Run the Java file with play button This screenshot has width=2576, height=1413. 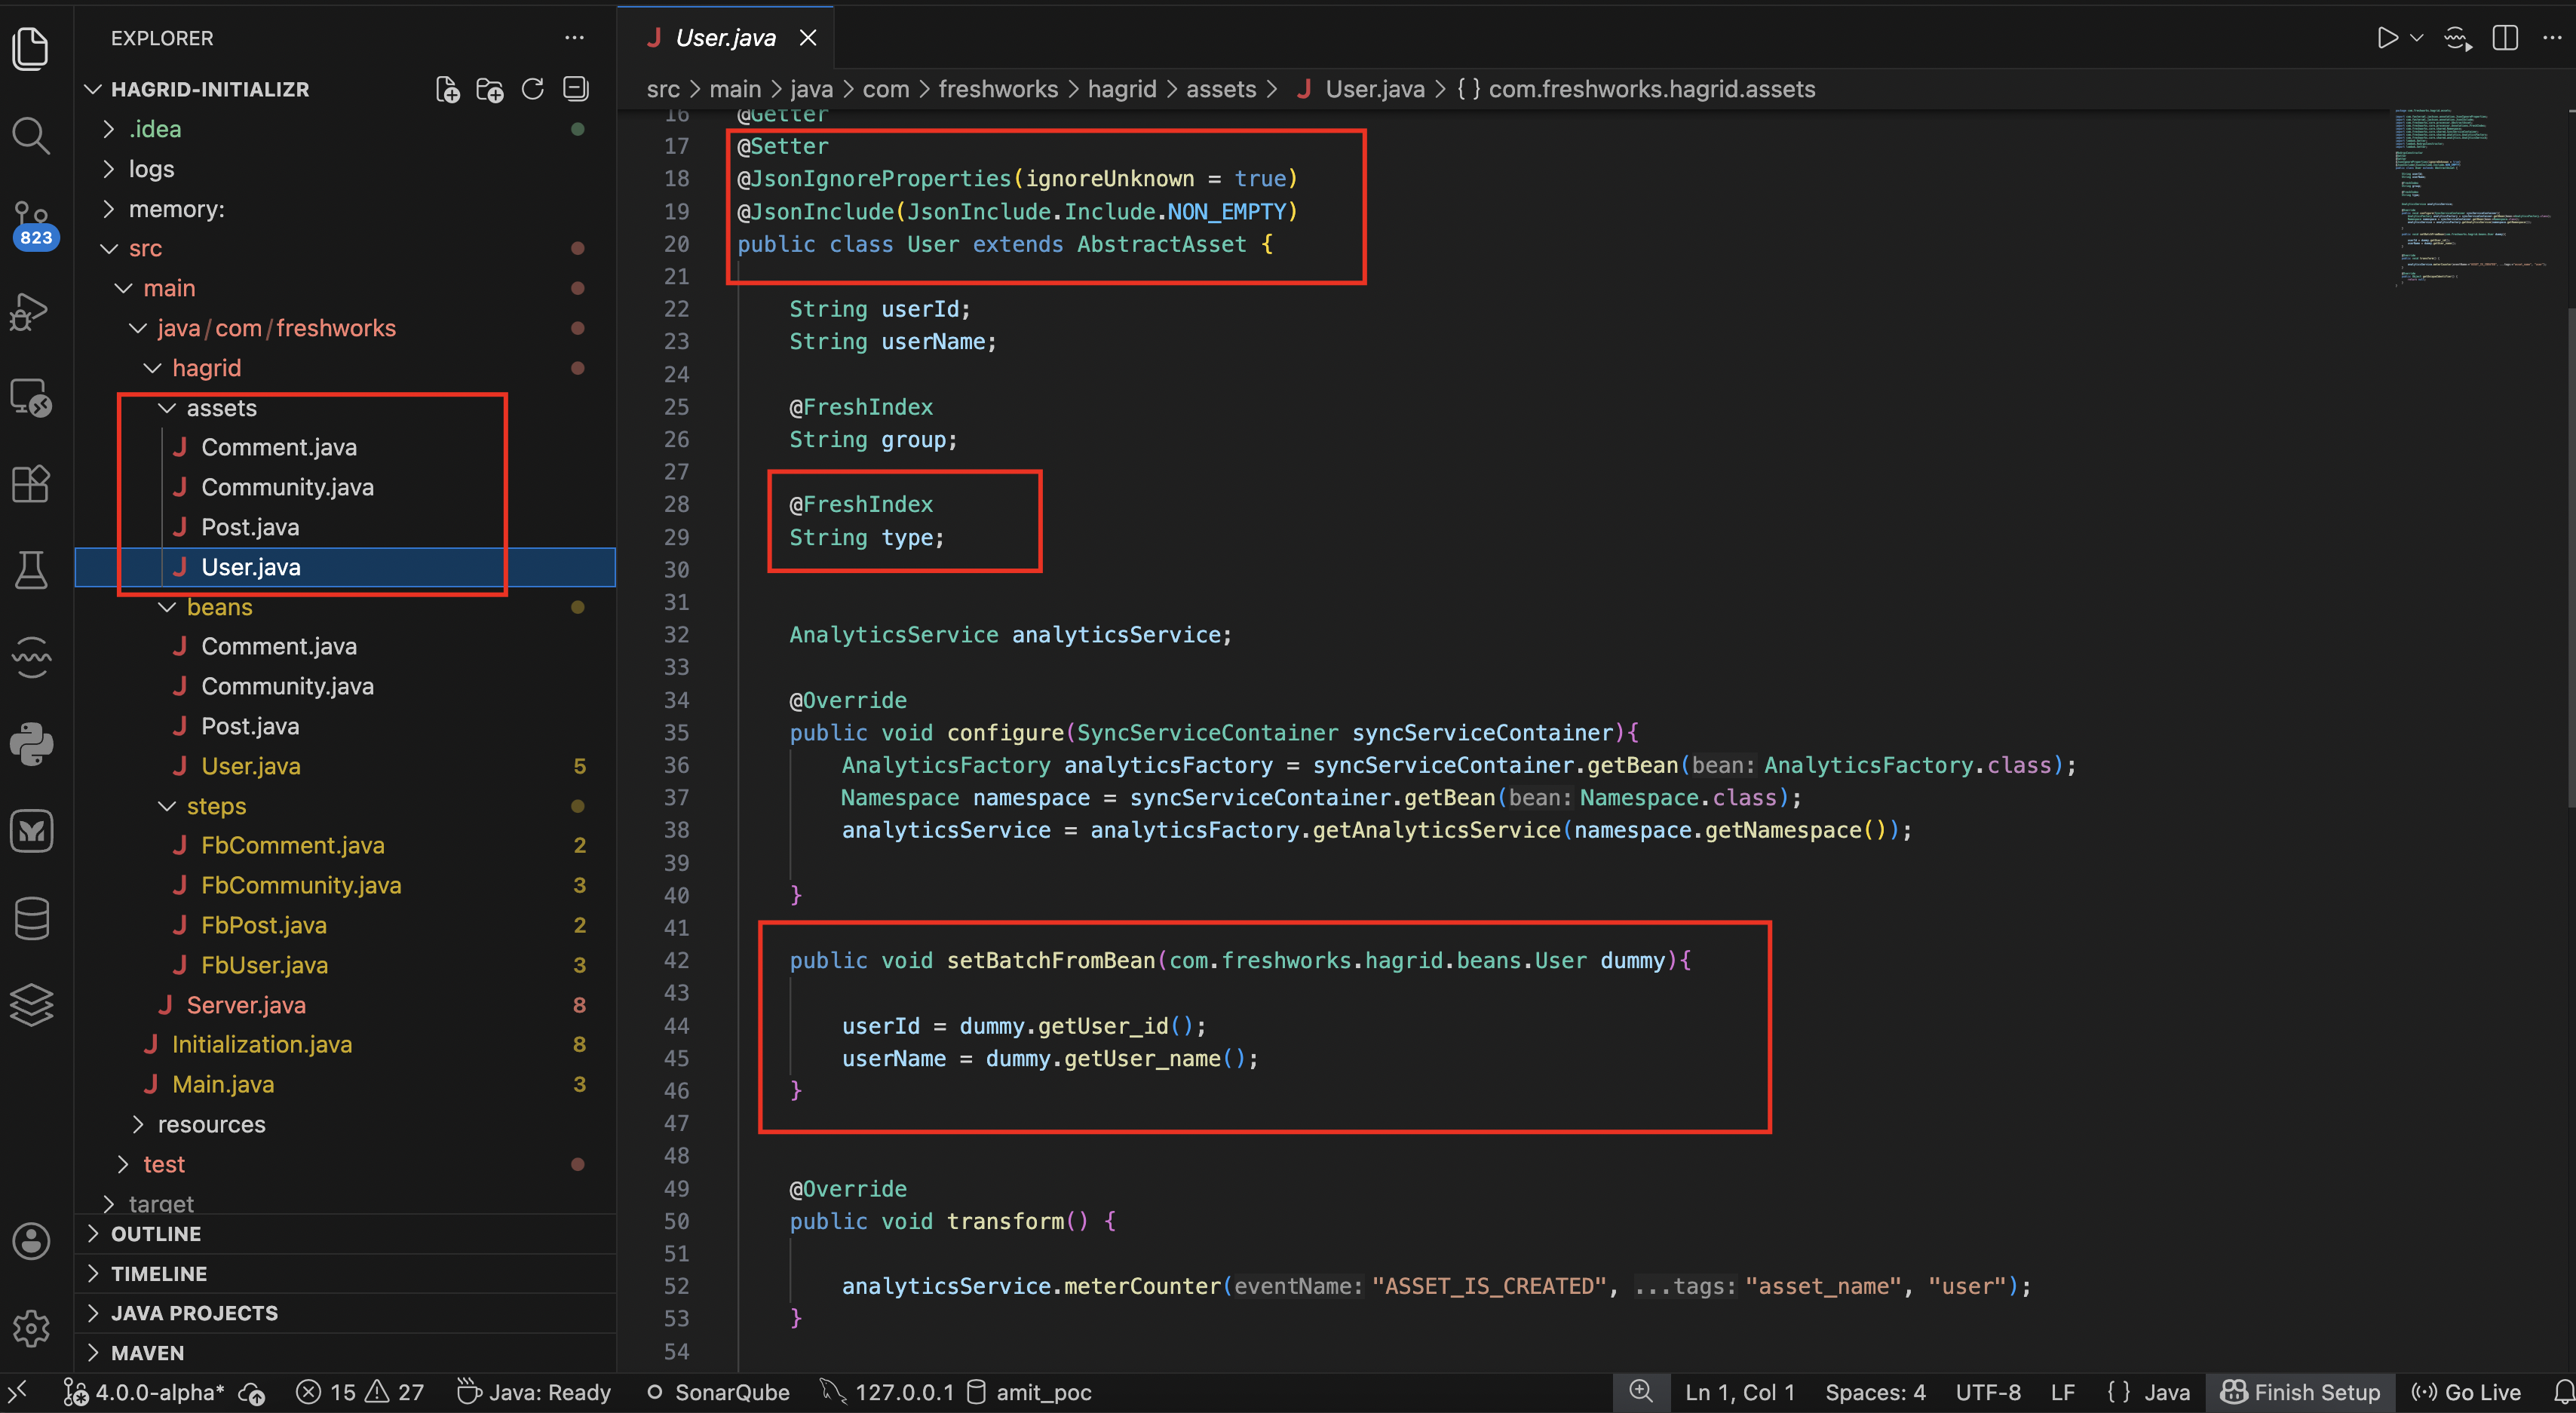[2387, 38]
